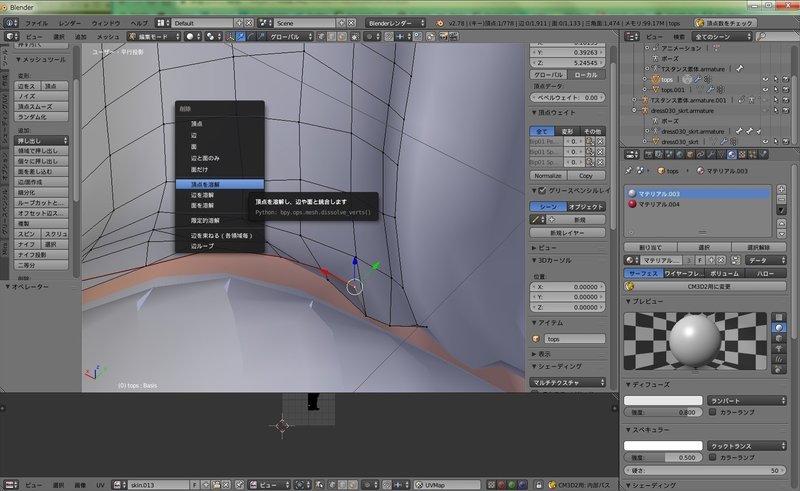800x491 pixels.
Task: Open the ファイル menu in header
Action: coord(37,23)
